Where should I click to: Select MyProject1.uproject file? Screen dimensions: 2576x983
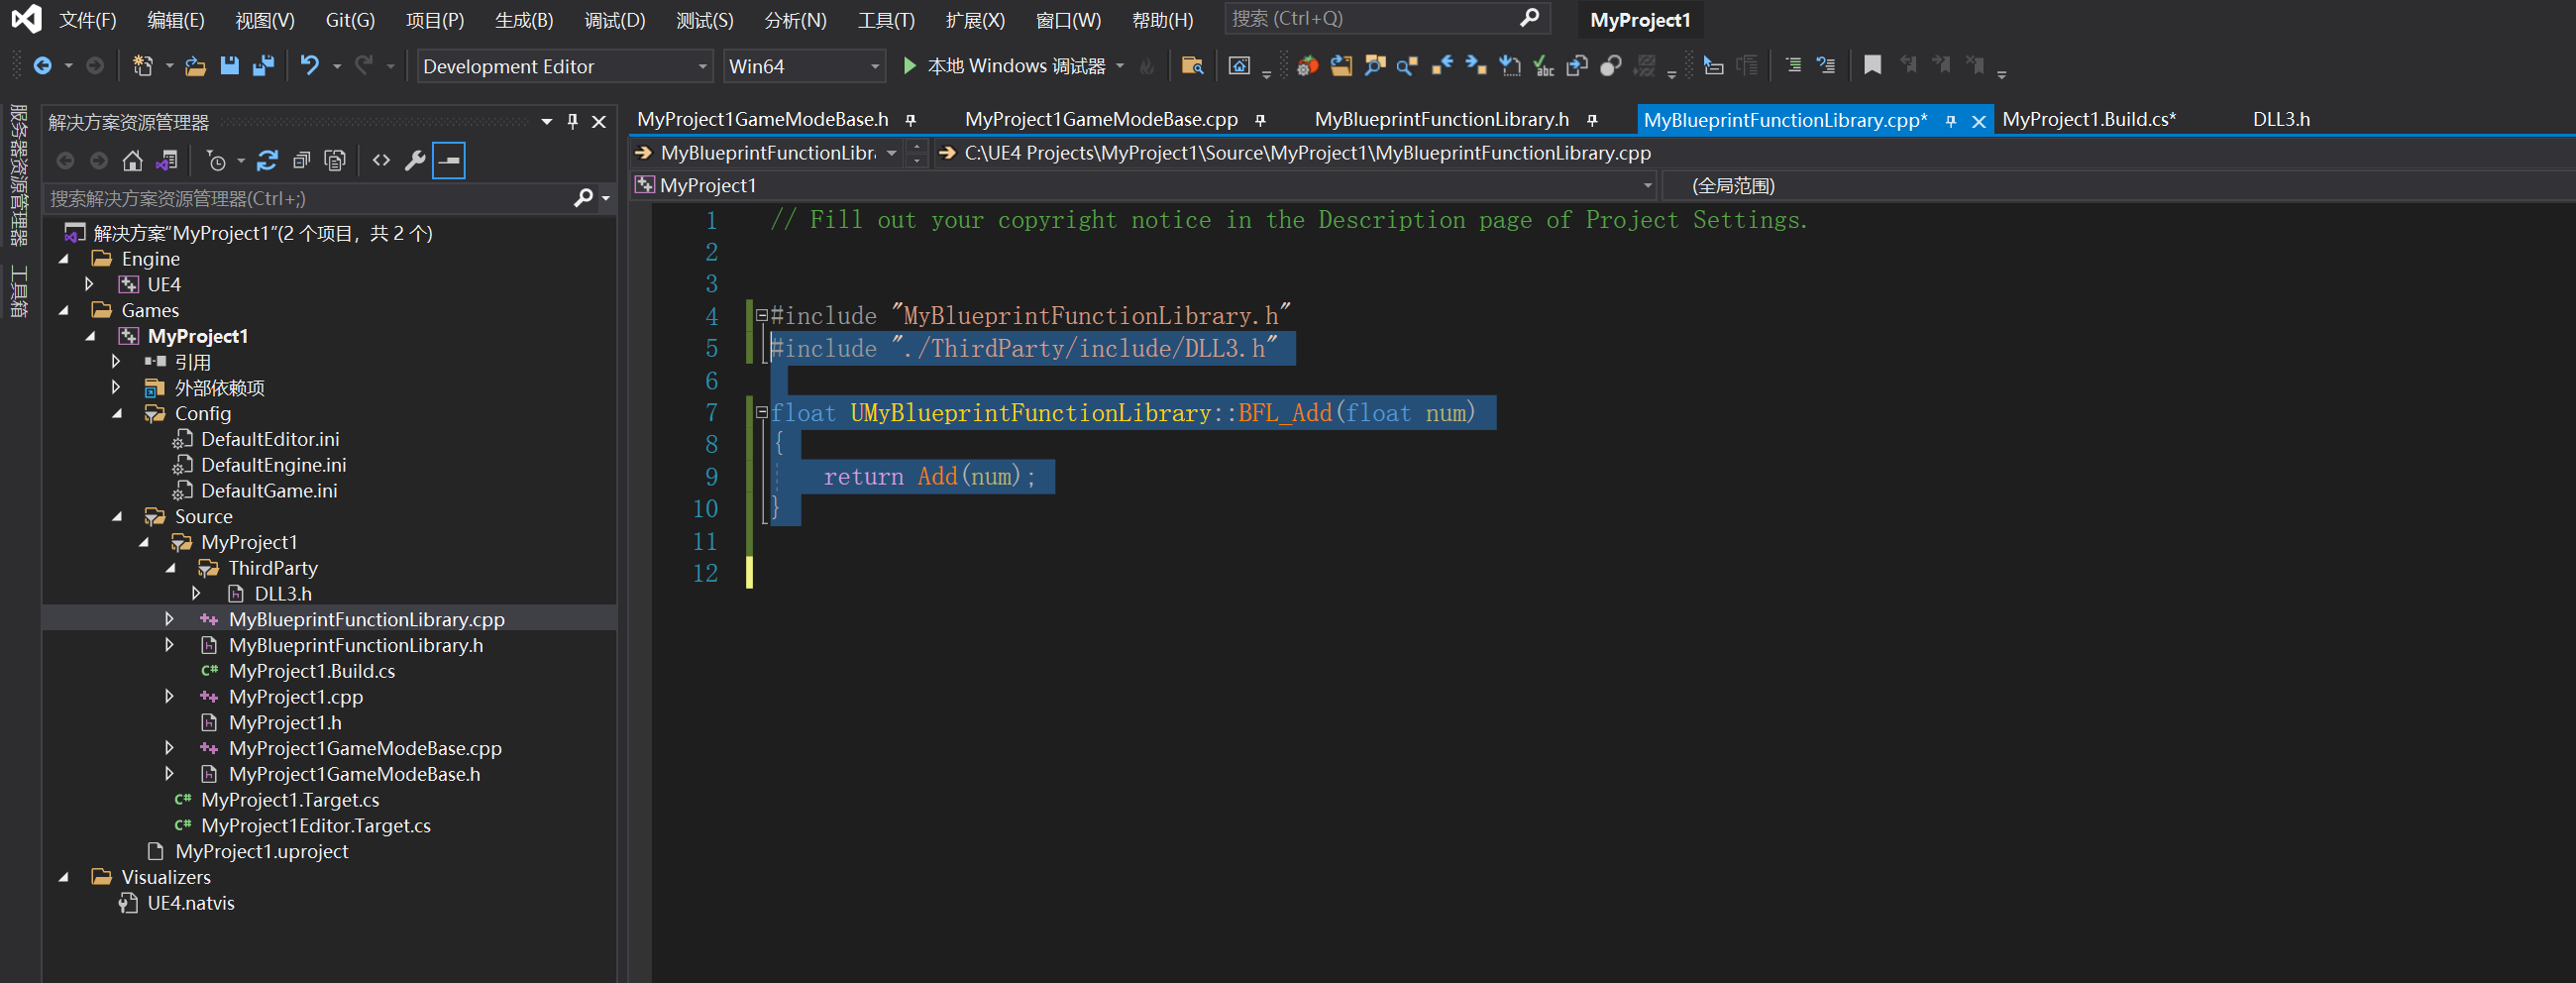261,851
